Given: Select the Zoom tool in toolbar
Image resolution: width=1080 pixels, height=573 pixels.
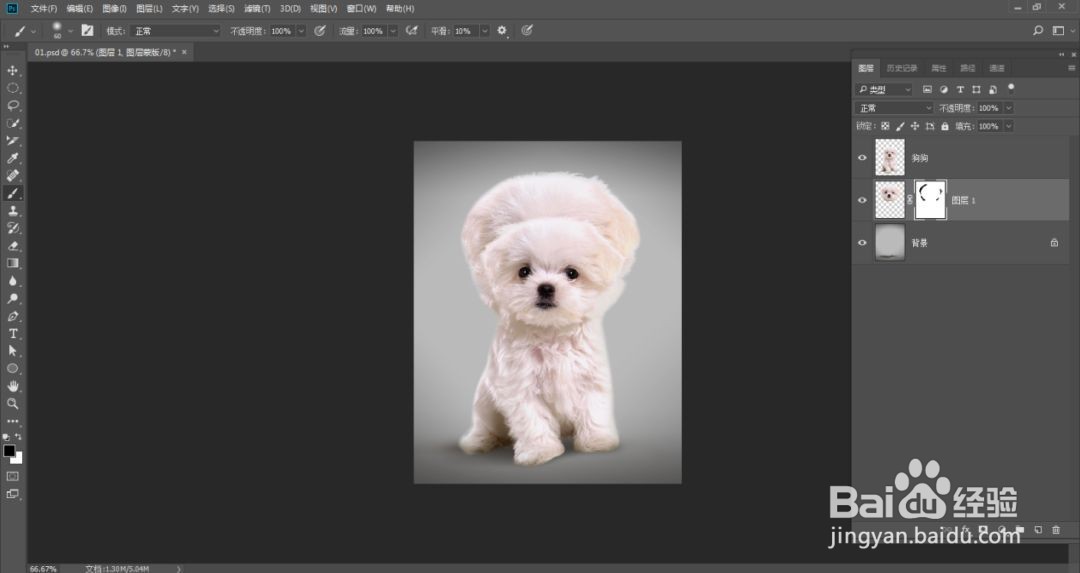Looking at the screenshot, I should [x=13, y=403].
